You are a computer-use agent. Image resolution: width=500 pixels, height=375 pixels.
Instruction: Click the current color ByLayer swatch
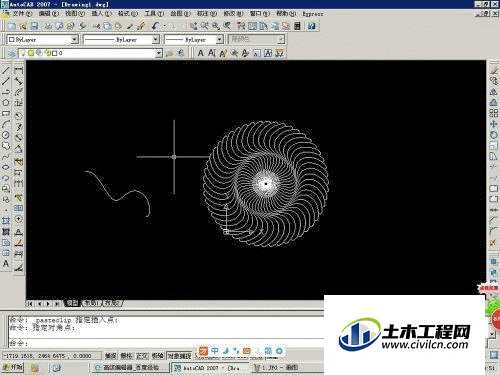tap(12, 39)
